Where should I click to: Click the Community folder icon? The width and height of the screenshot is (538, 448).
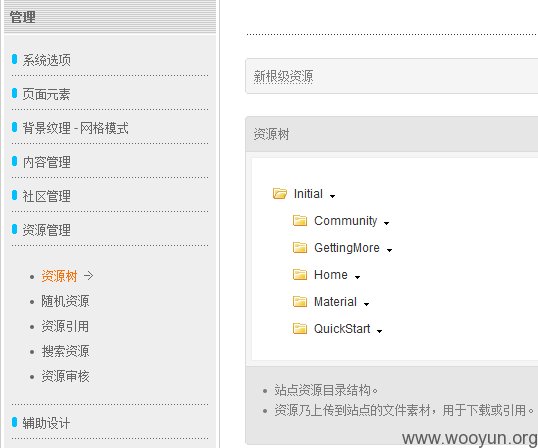pyautogui.click(x=300, y=221)
